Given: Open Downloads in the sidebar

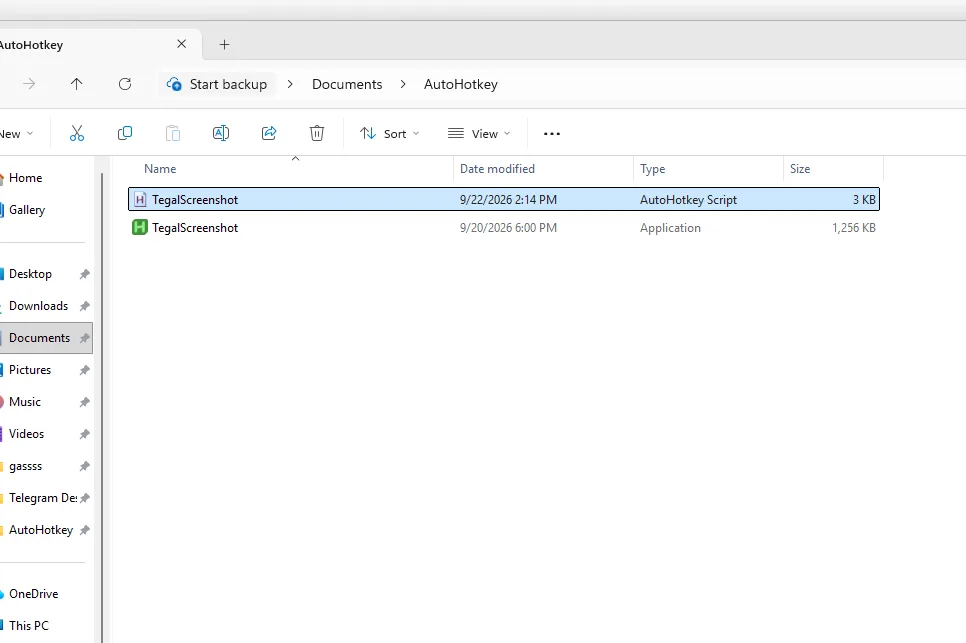Looking at the screenshot, I should [x=38, y=306].
